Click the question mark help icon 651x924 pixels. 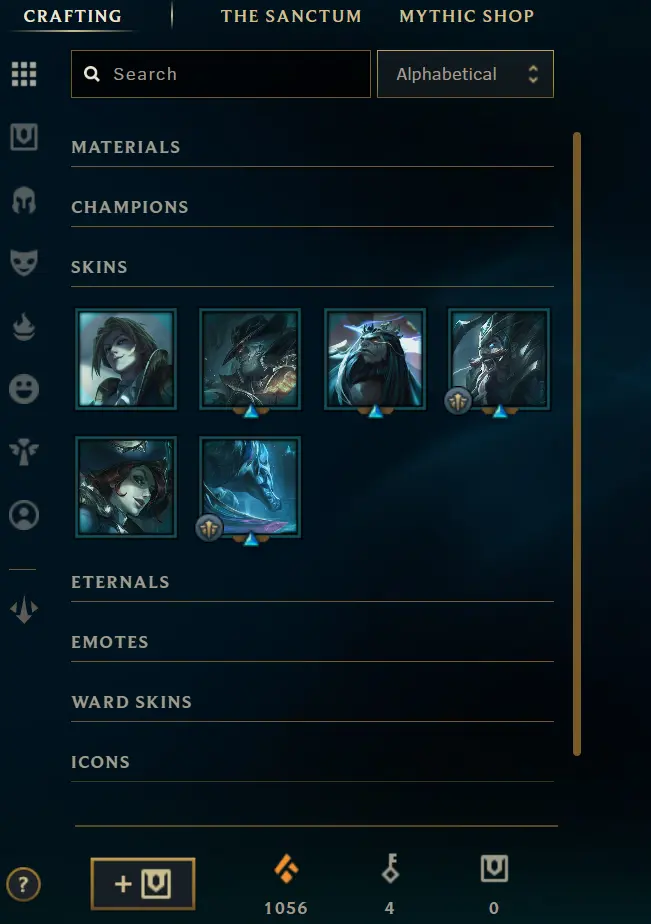tap(24, 885)
